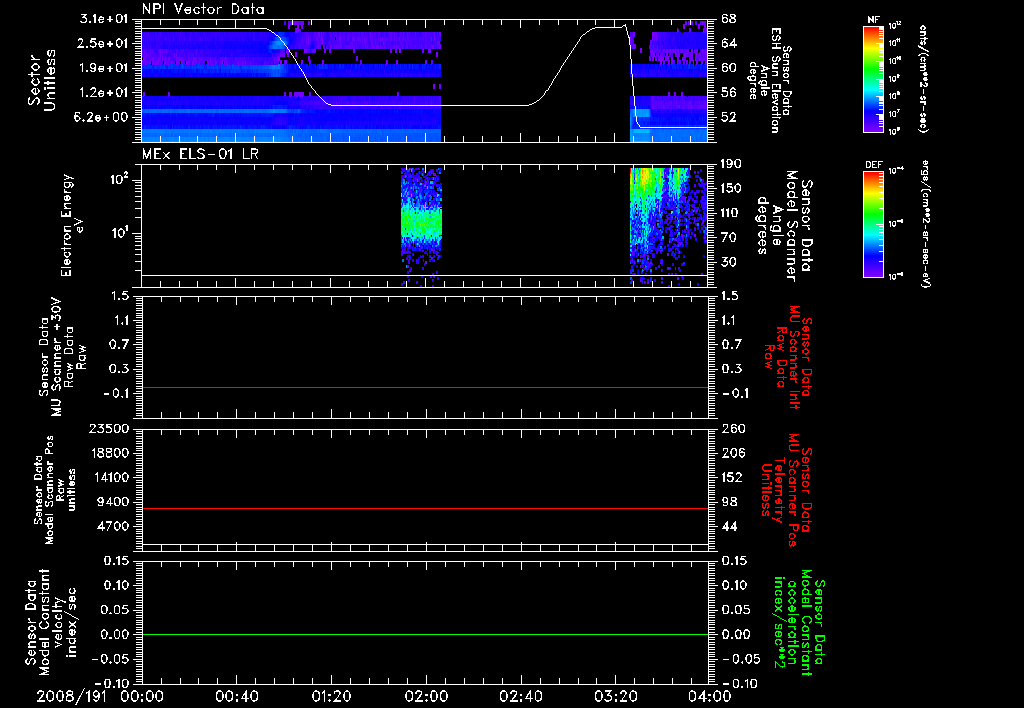Click the 04:00 time axis label

tap(710, 696)
